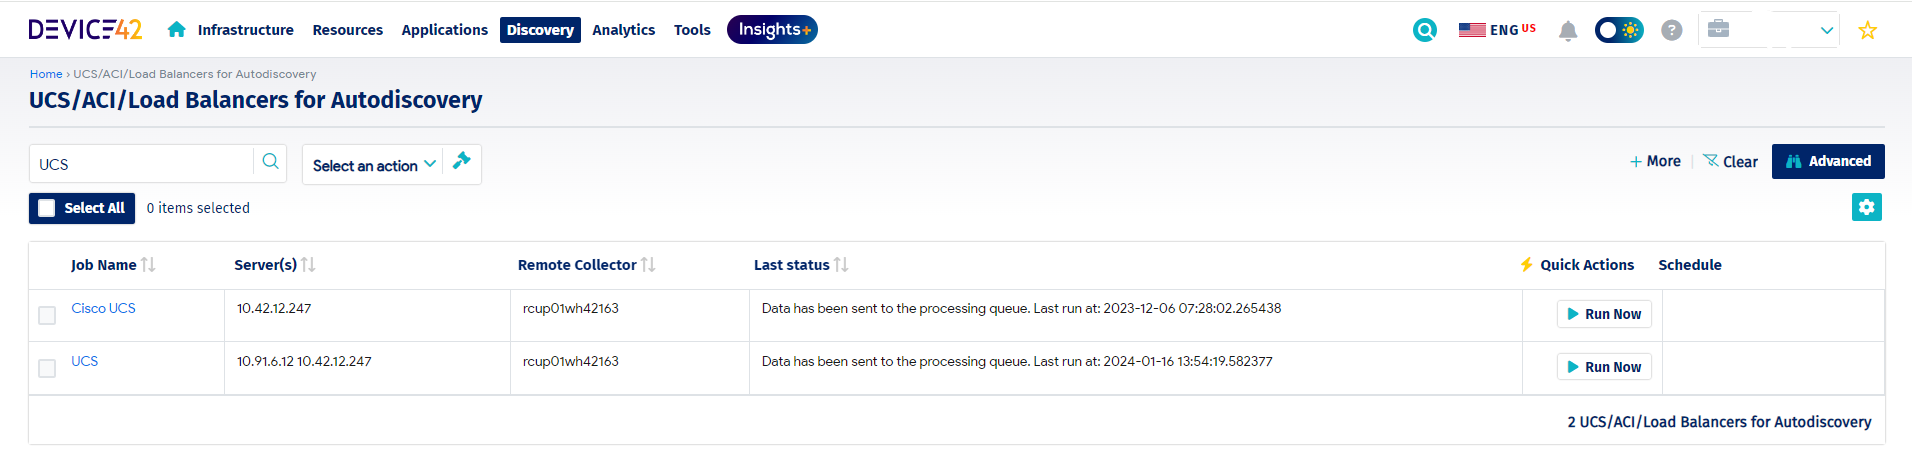Click the UCS search input field

141,164
